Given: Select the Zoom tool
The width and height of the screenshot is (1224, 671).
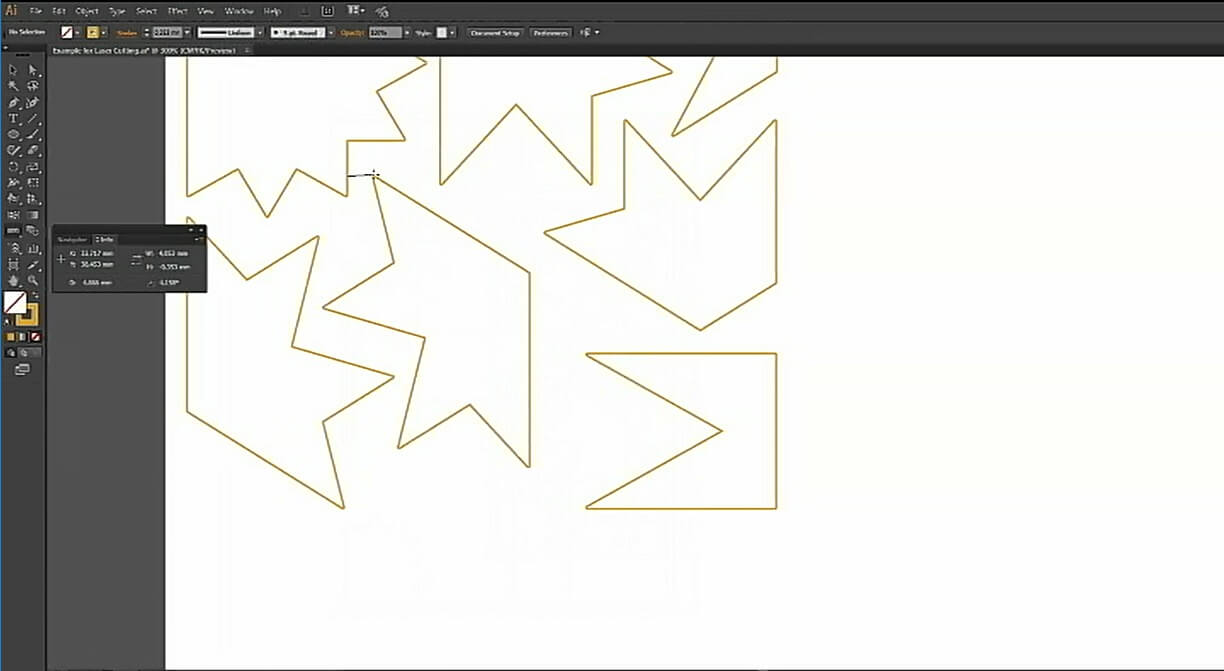Looking at the screenshot, I should pos(33,281).
